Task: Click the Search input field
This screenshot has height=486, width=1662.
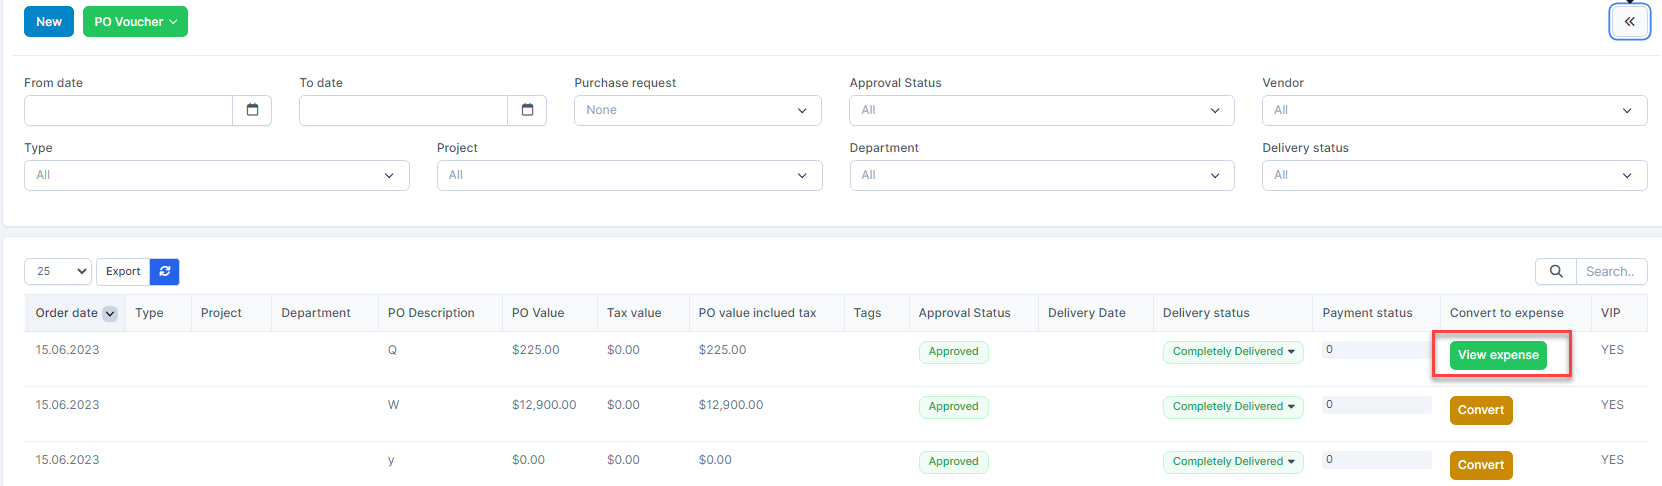Action: click(x=1610, y=271)
